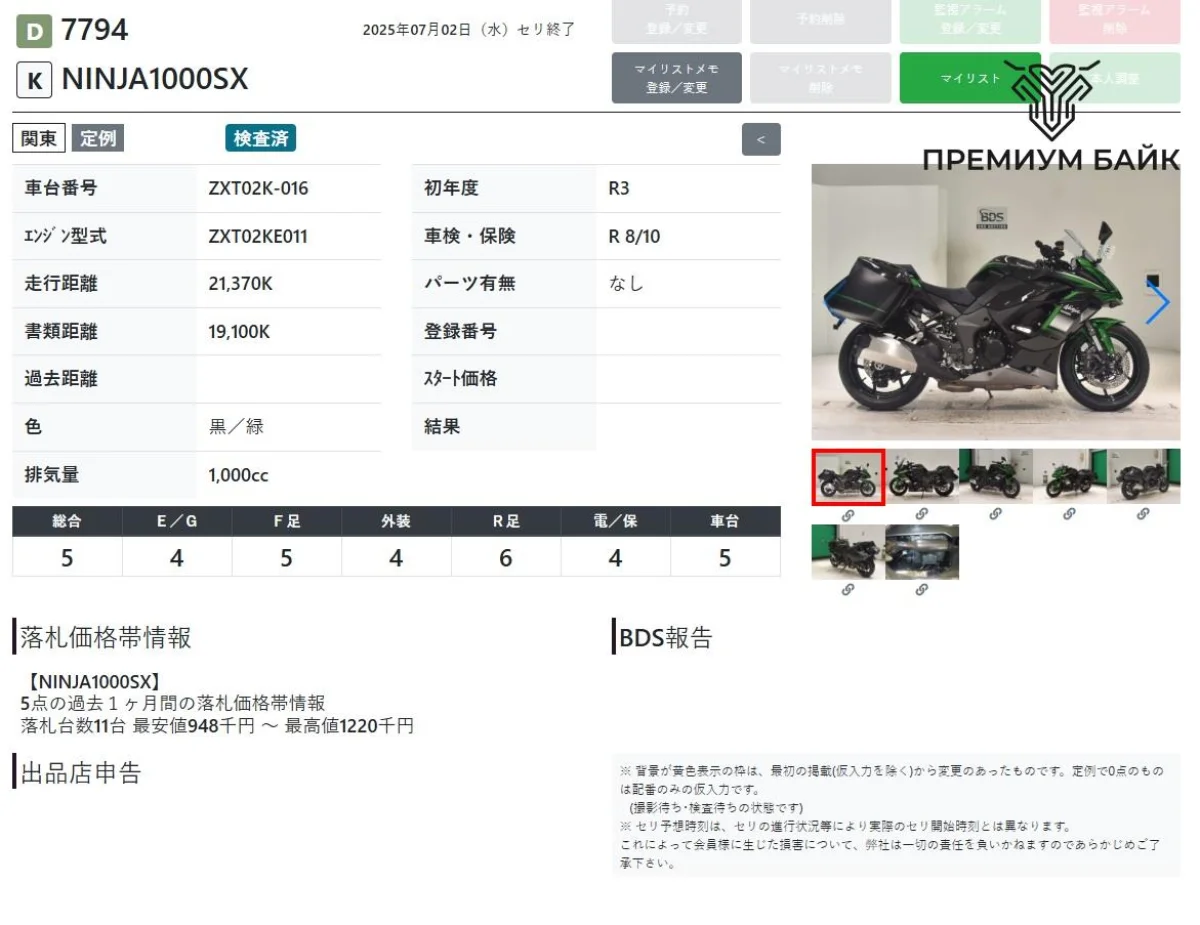Click the link icon under the first thumbnail
Screen dimensions: 1200x925
(x=847, y=514)
